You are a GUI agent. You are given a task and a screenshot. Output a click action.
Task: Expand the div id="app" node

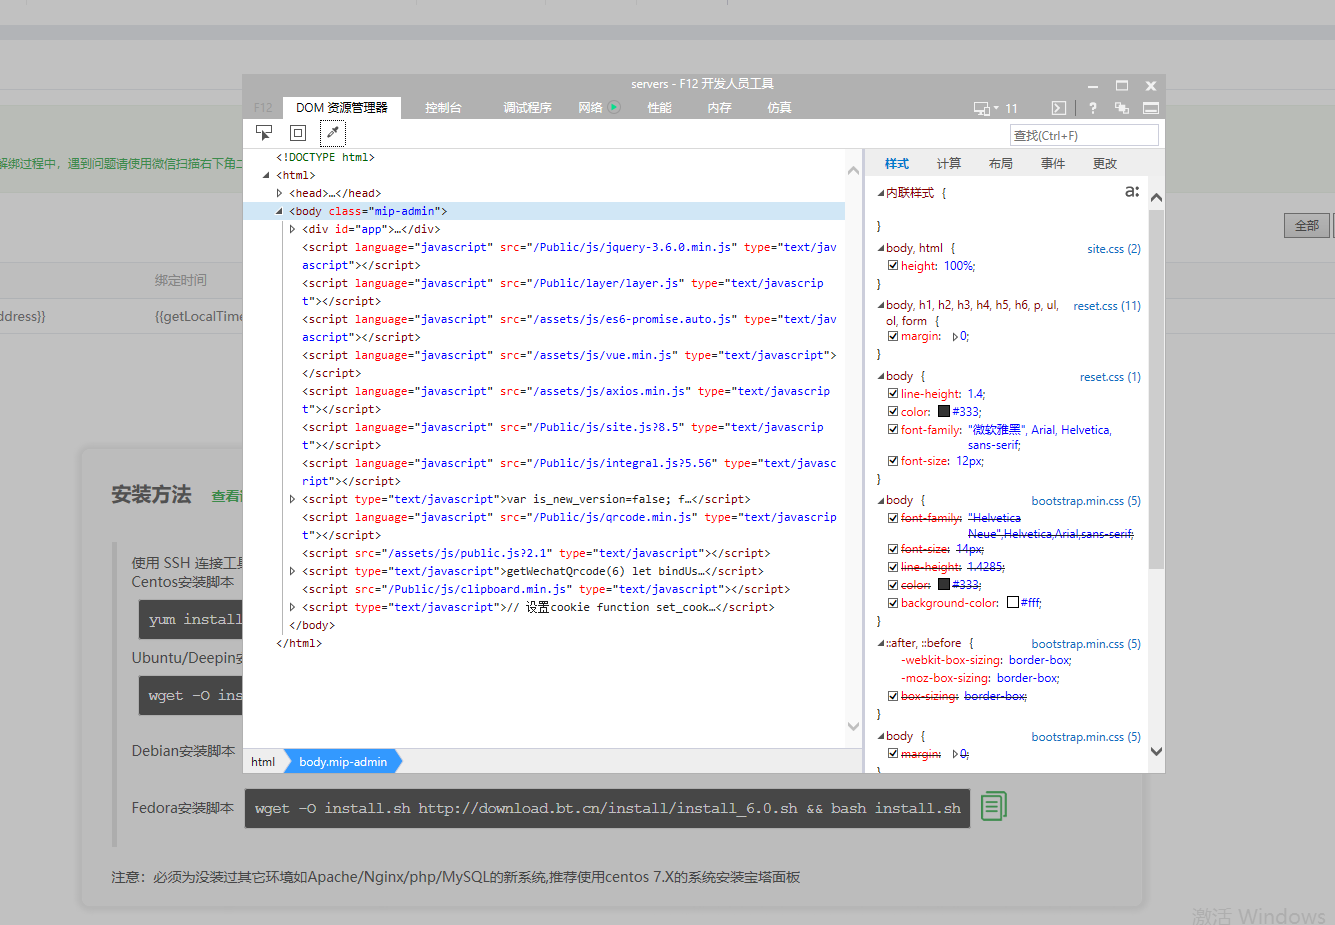click(x=292, y=229)
